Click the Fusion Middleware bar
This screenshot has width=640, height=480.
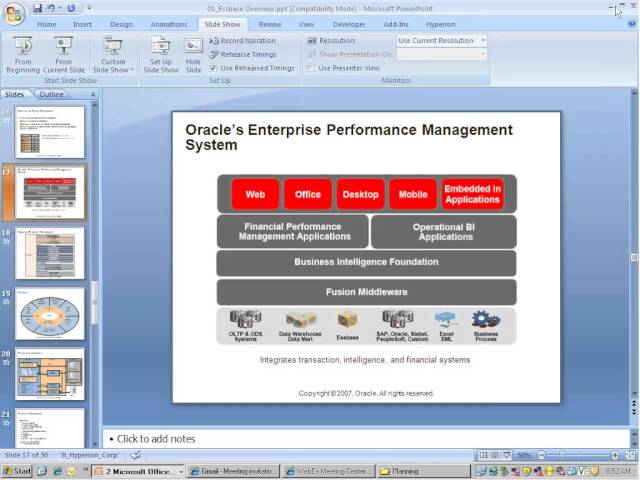tap(366, 292)
